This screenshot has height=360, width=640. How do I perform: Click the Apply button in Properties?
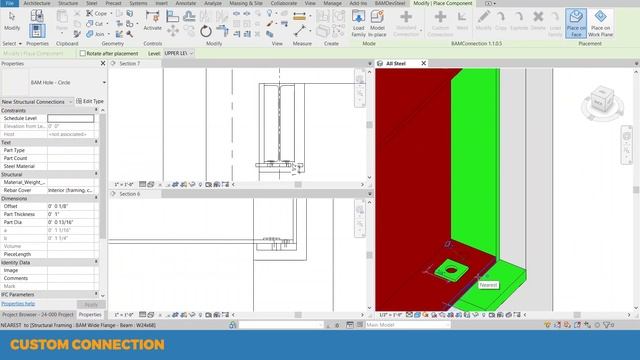point(91,304)
